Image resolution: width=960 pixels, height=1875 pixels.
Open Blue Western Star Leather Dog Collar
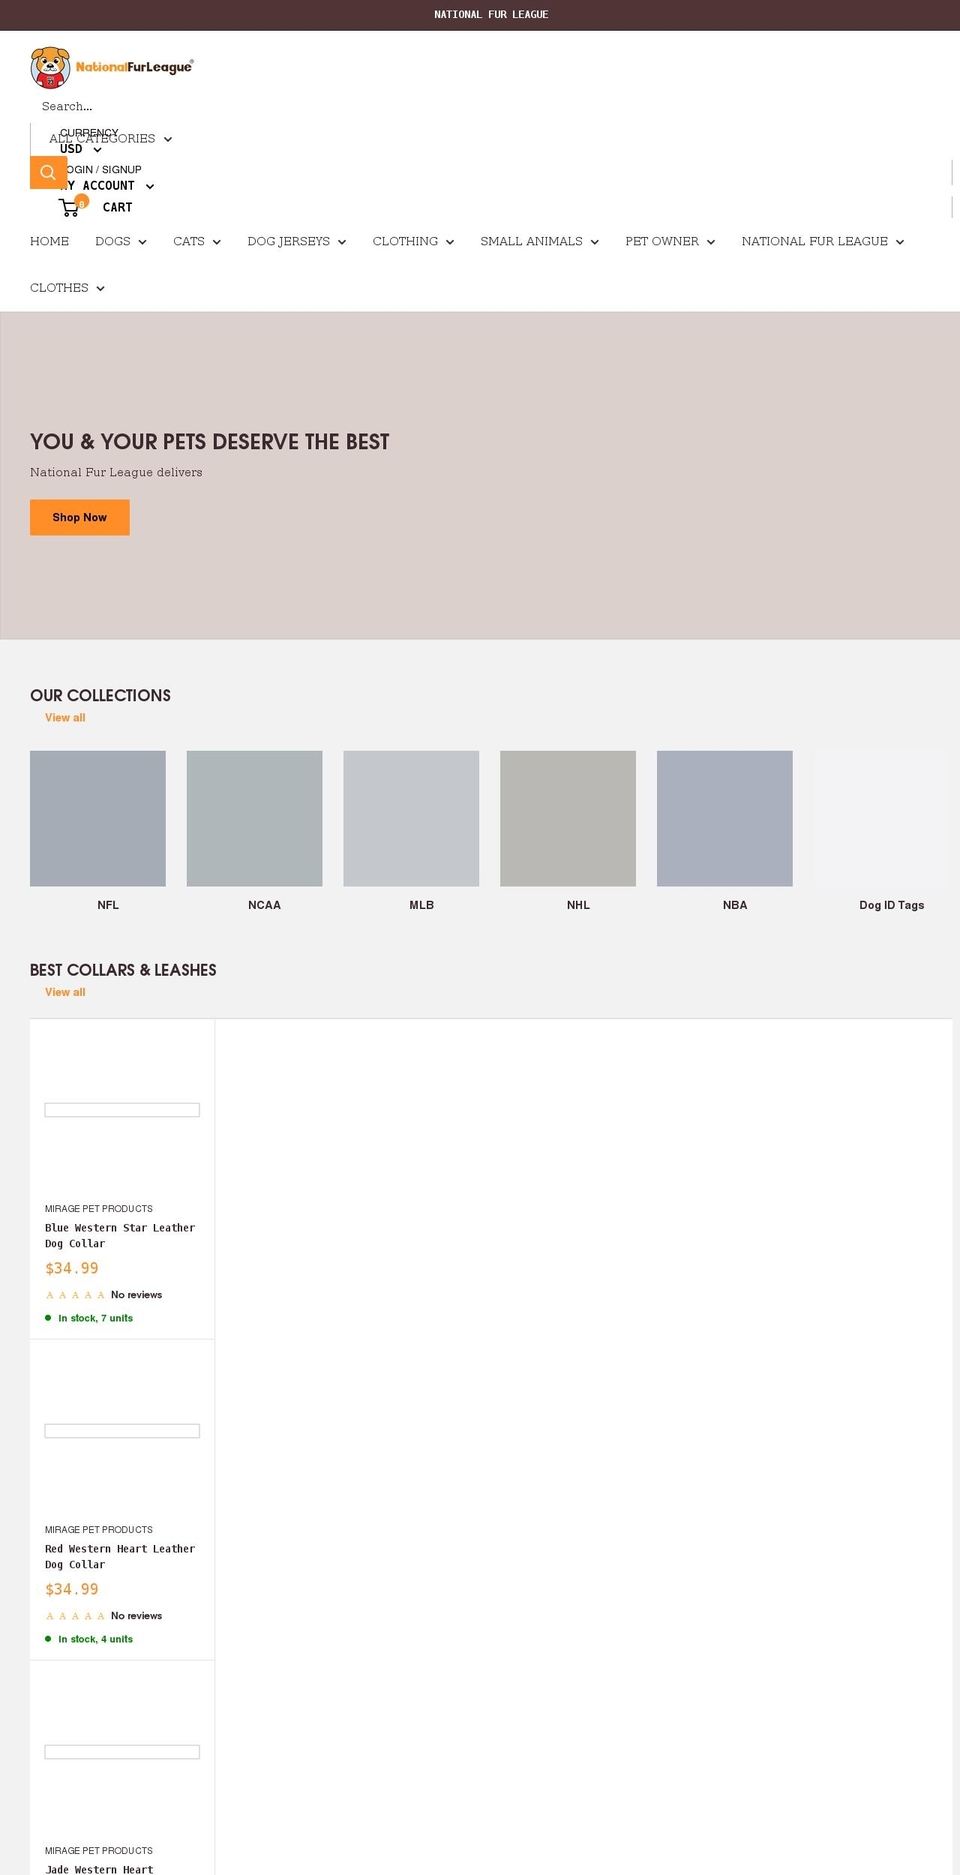tap(120, 1235)
